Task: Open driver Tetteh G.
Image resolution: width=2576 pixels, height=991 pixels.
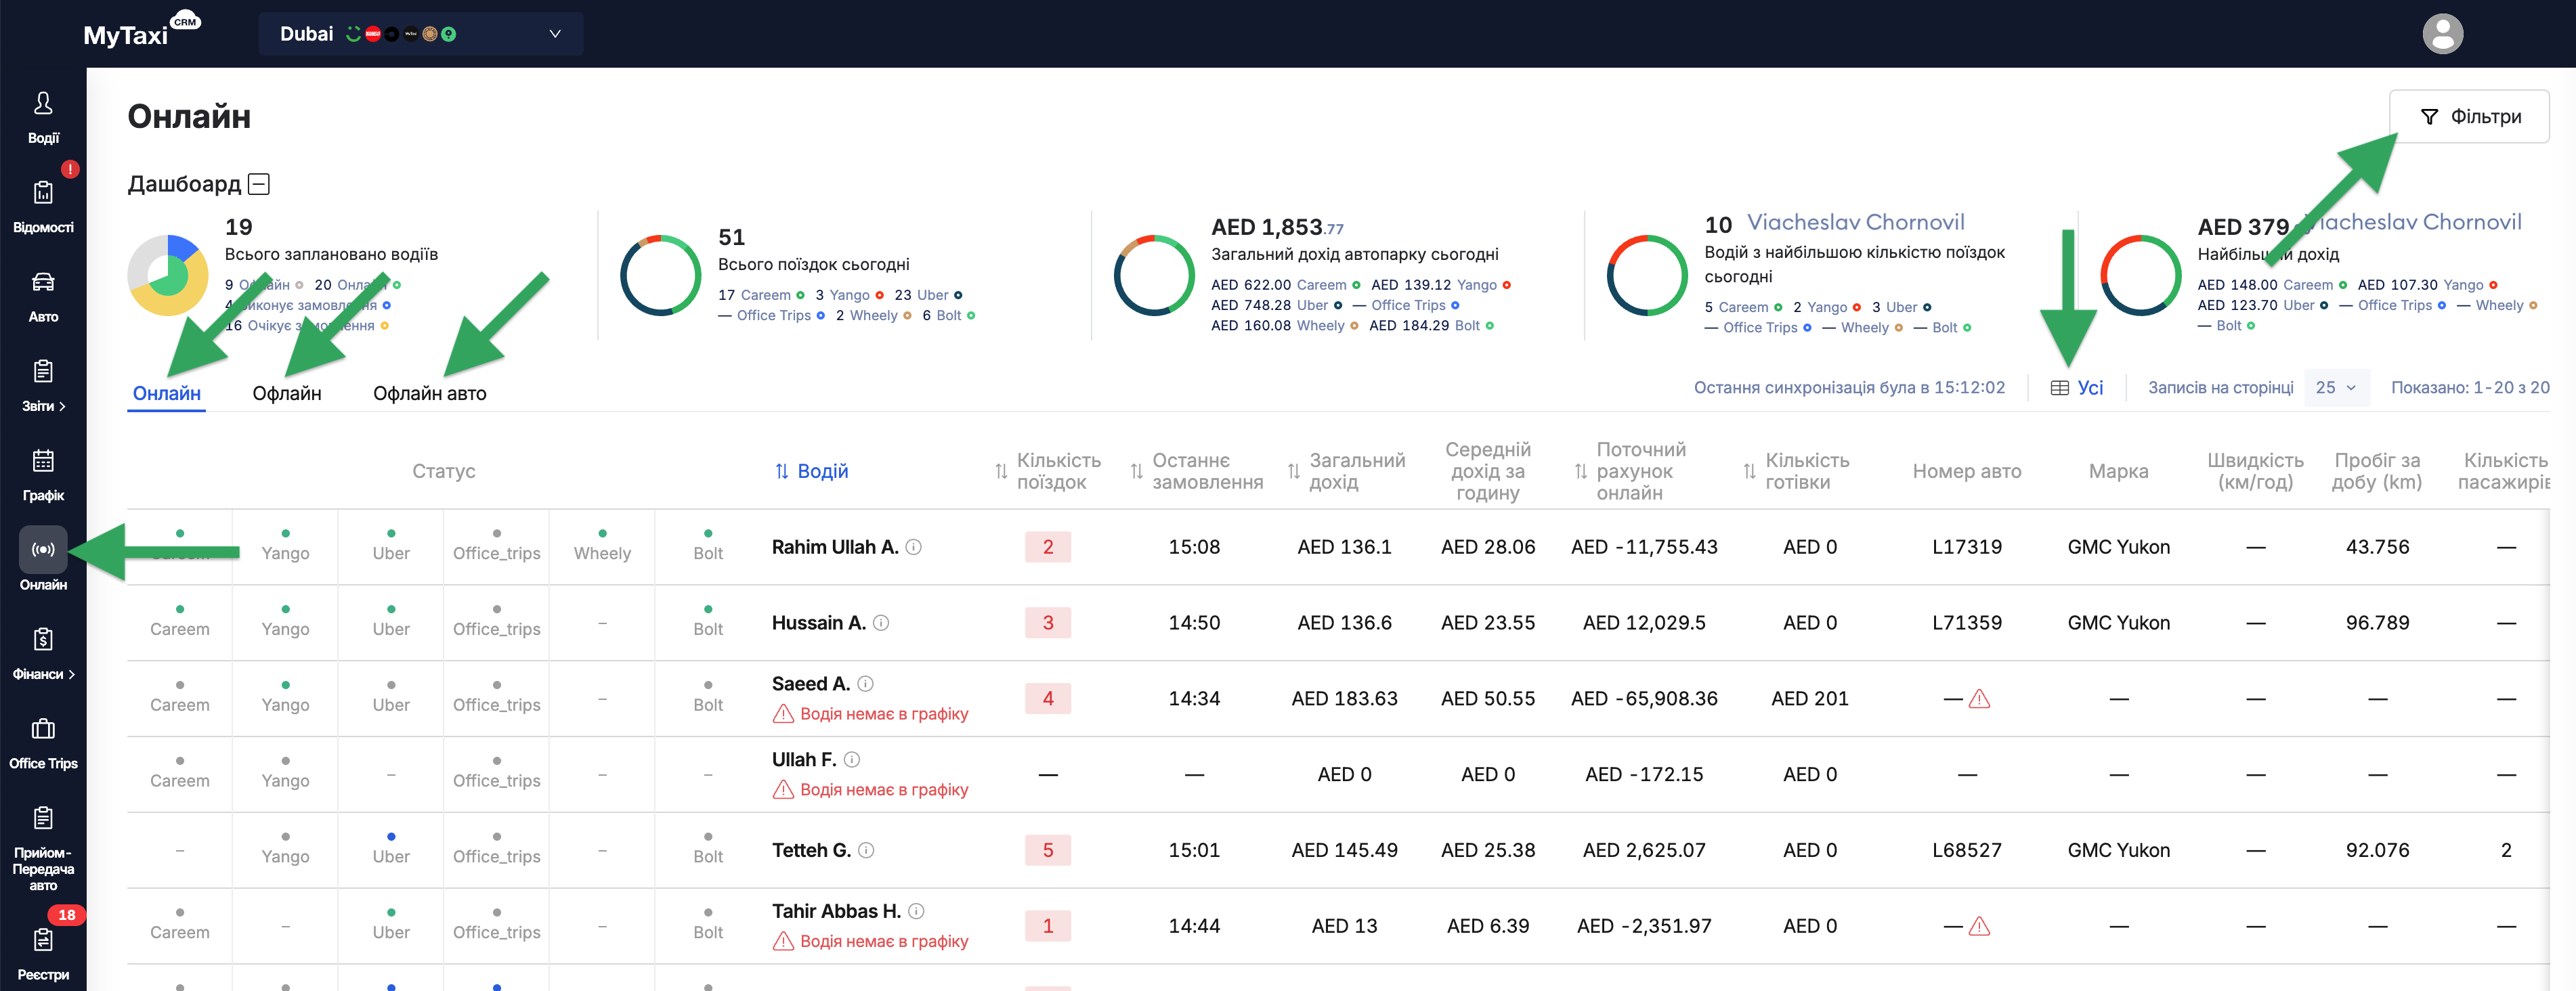Action: click(811, 850)
